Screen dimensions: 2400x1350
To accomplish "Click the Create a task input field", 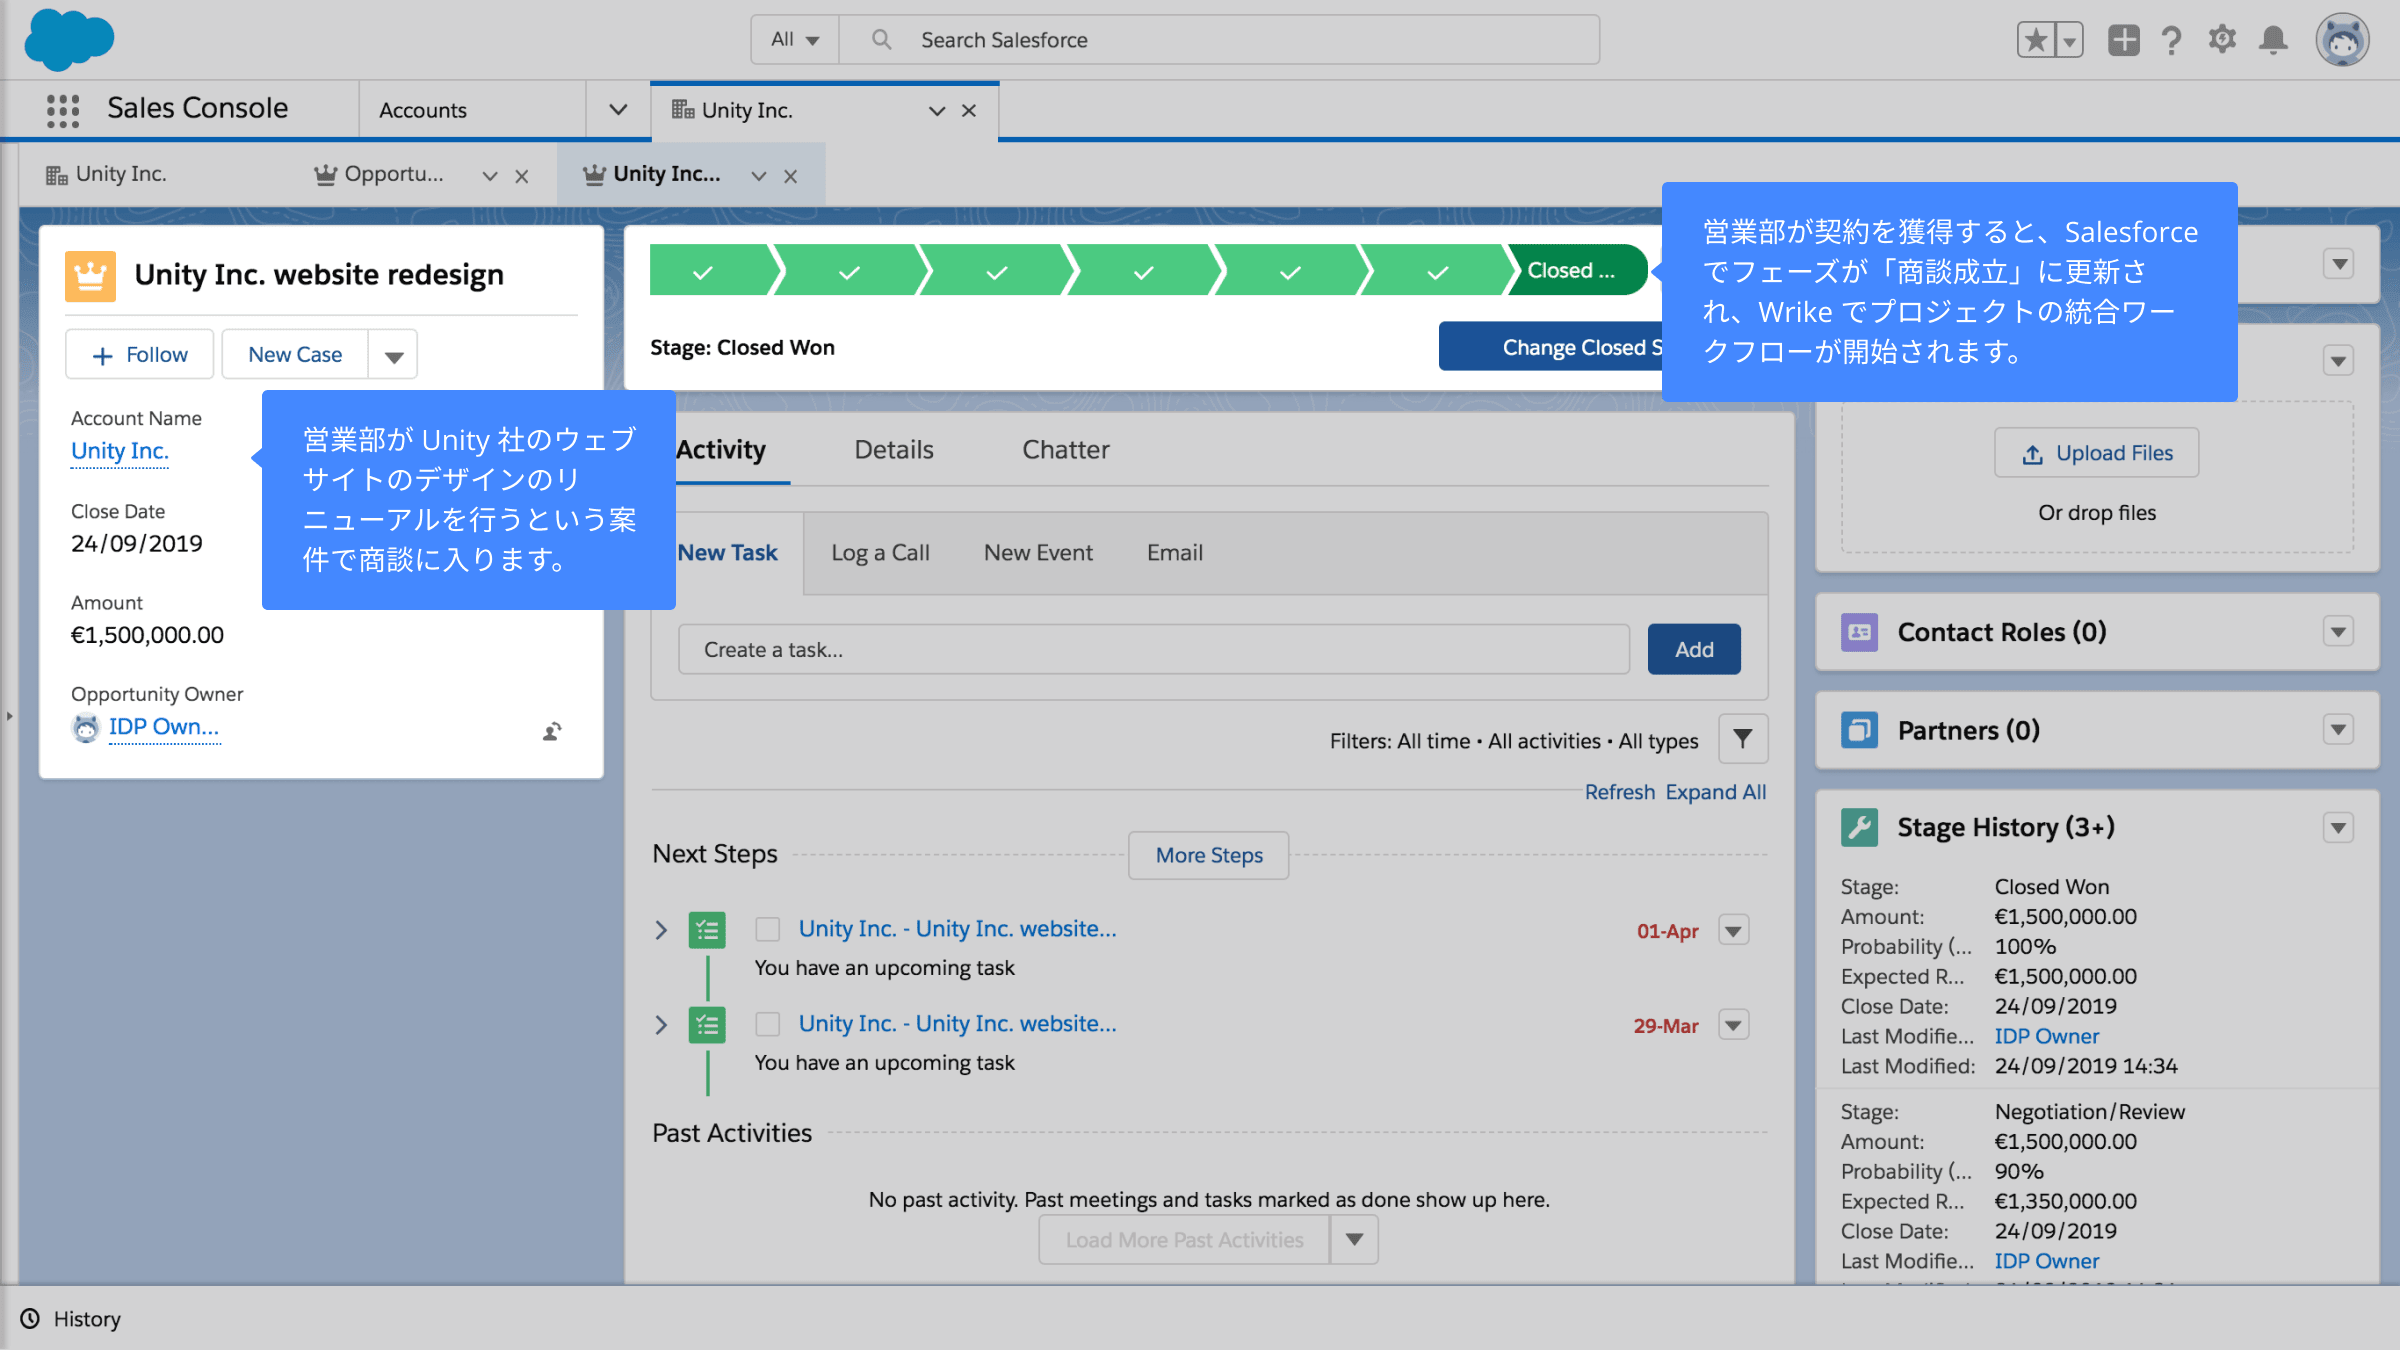I will [x=1154, y=650].
